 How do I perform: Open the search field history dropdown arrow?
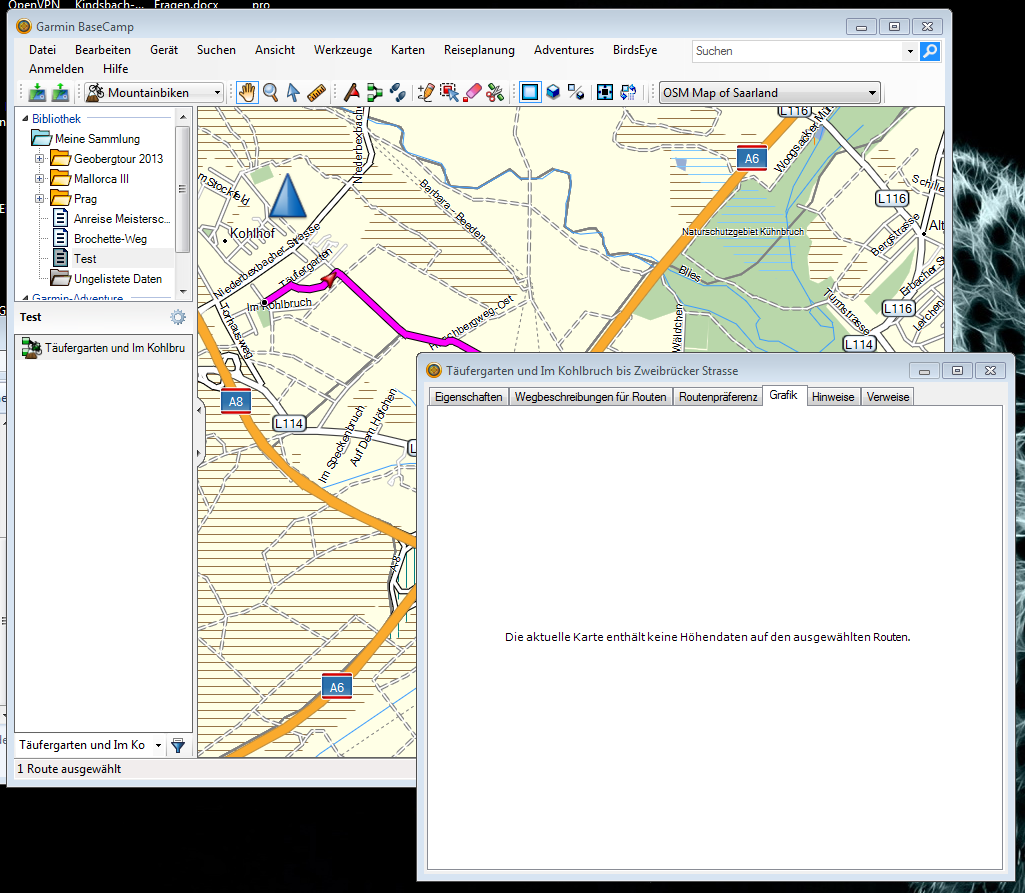(x=910, y=51)
